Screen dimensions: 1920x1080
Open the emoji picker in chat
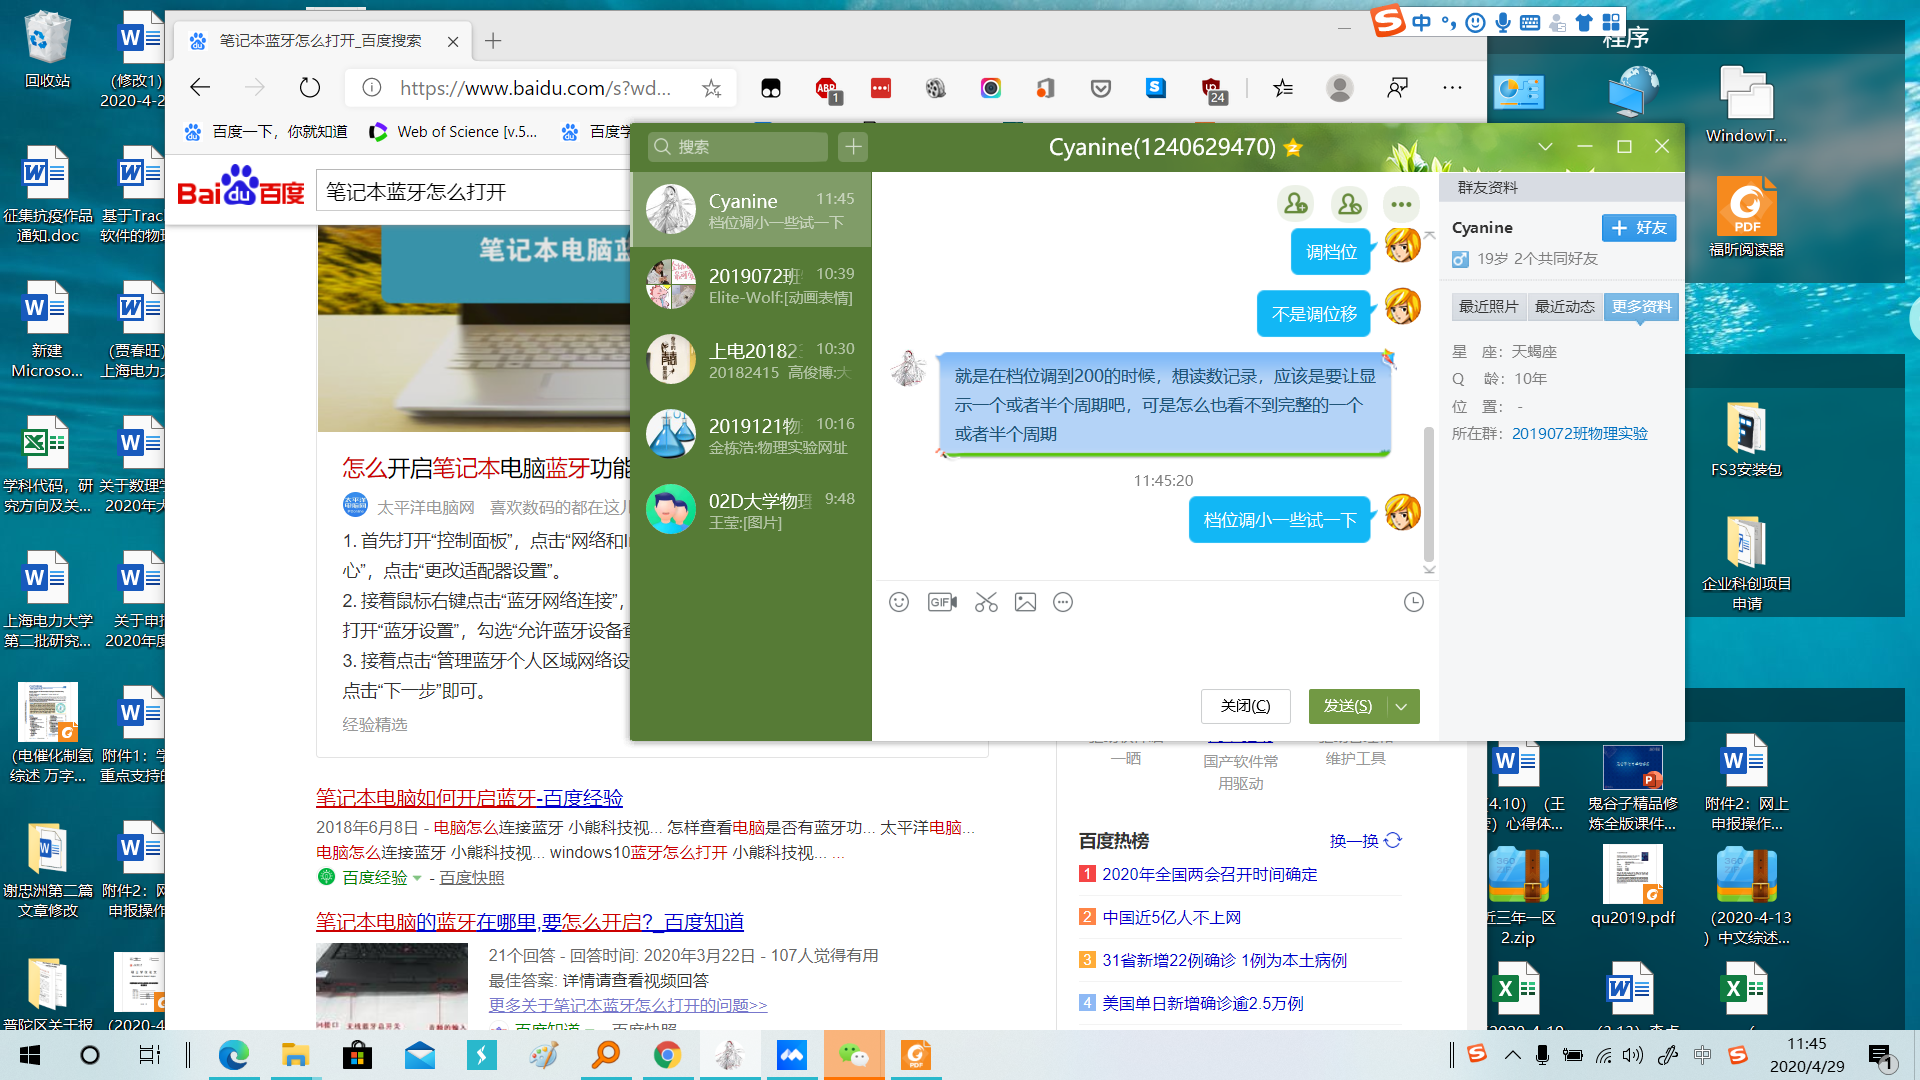[898, 602]
